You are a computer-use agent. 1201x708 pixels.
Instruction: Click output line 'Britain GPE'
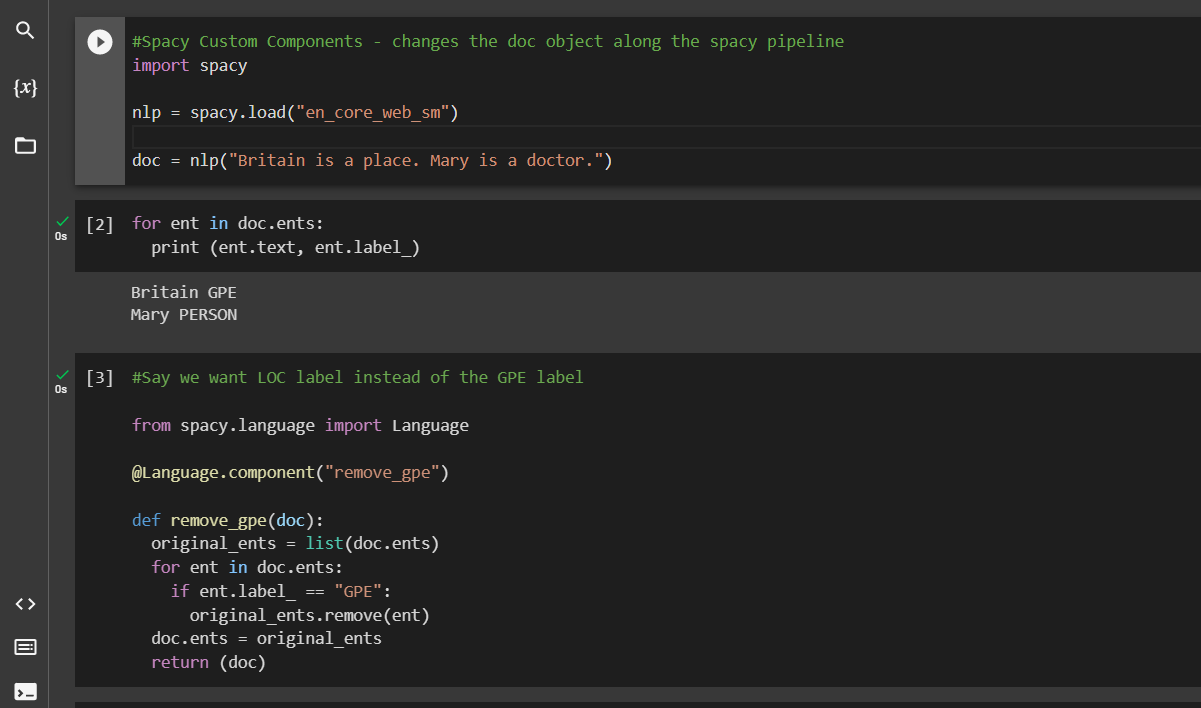point(184,293)
